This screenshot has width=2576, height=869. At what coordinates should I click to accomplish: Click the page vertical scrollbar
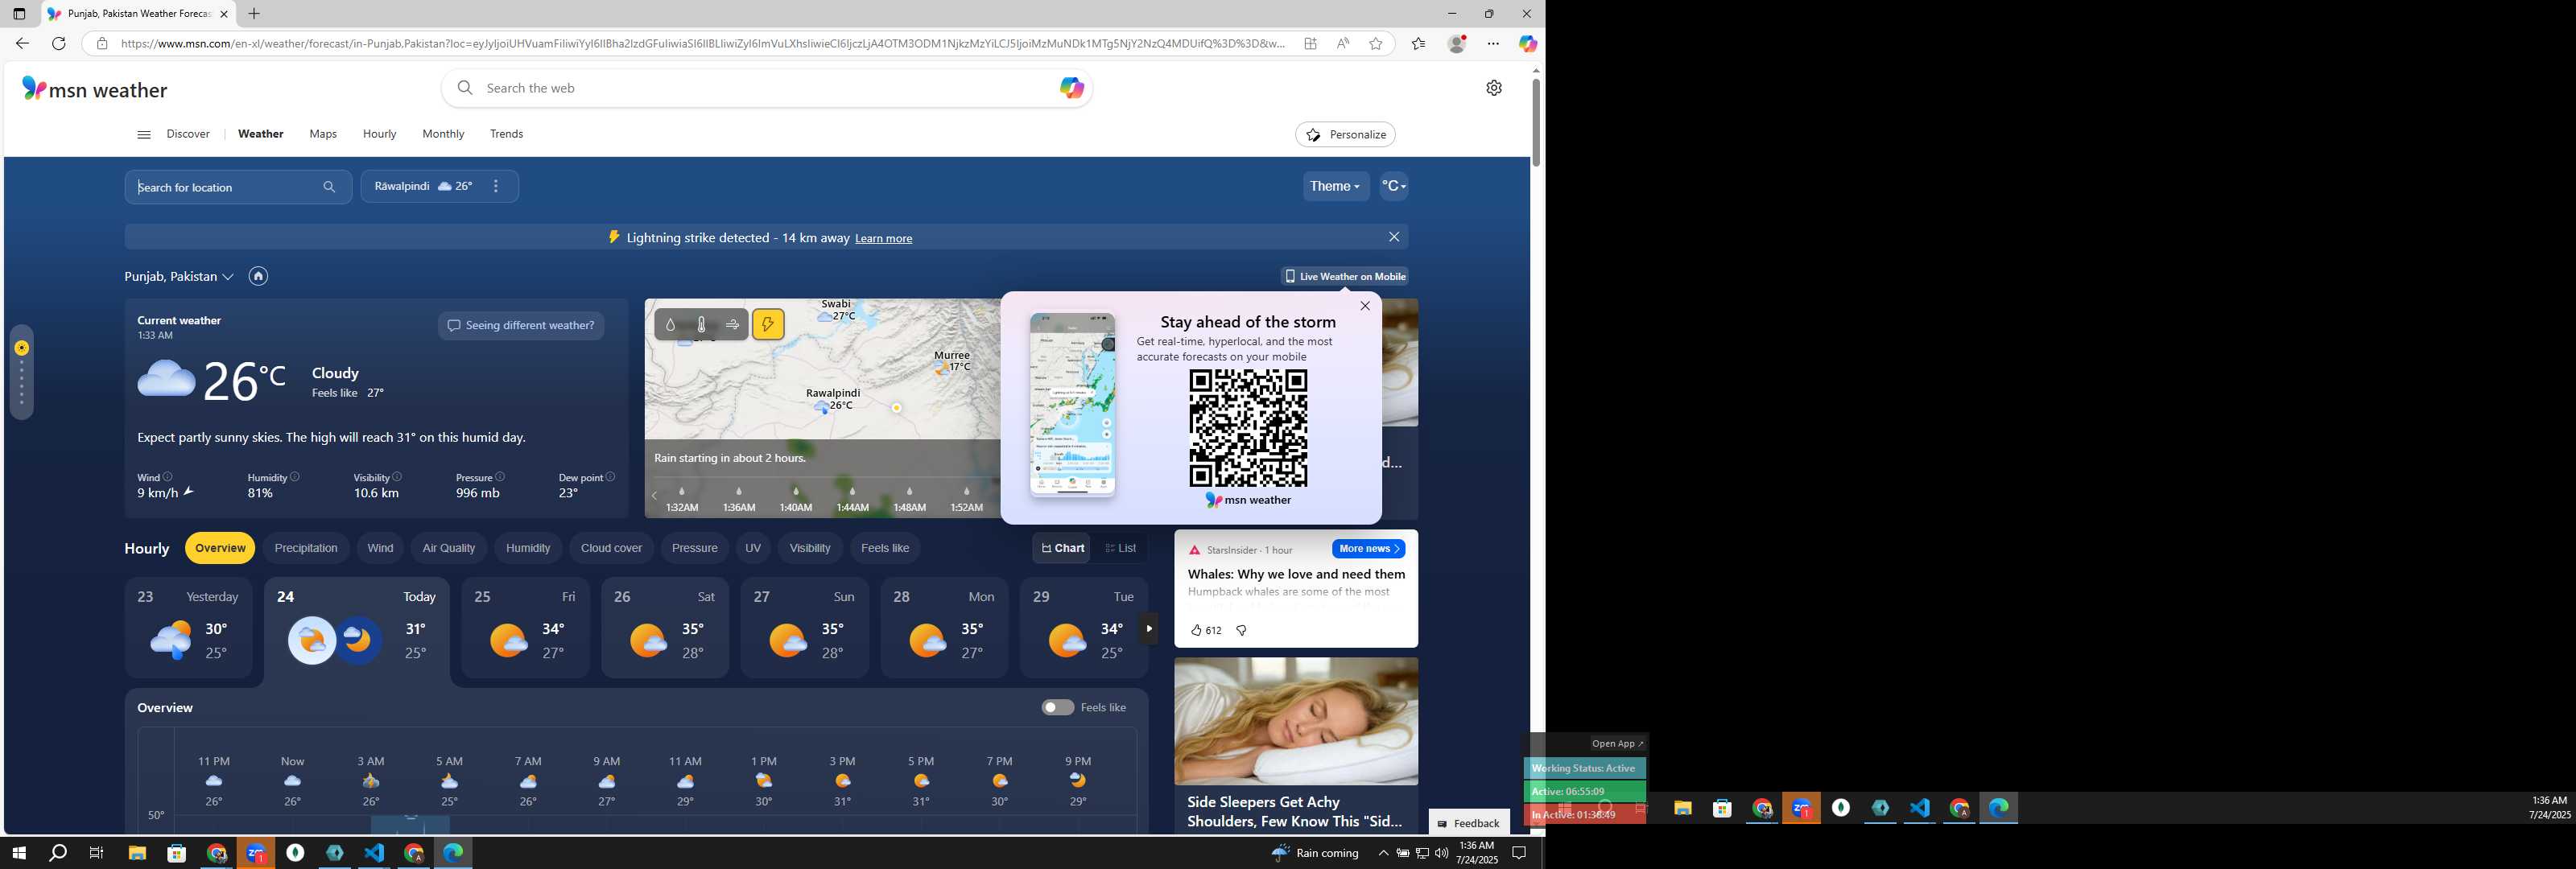point(1536,123)
